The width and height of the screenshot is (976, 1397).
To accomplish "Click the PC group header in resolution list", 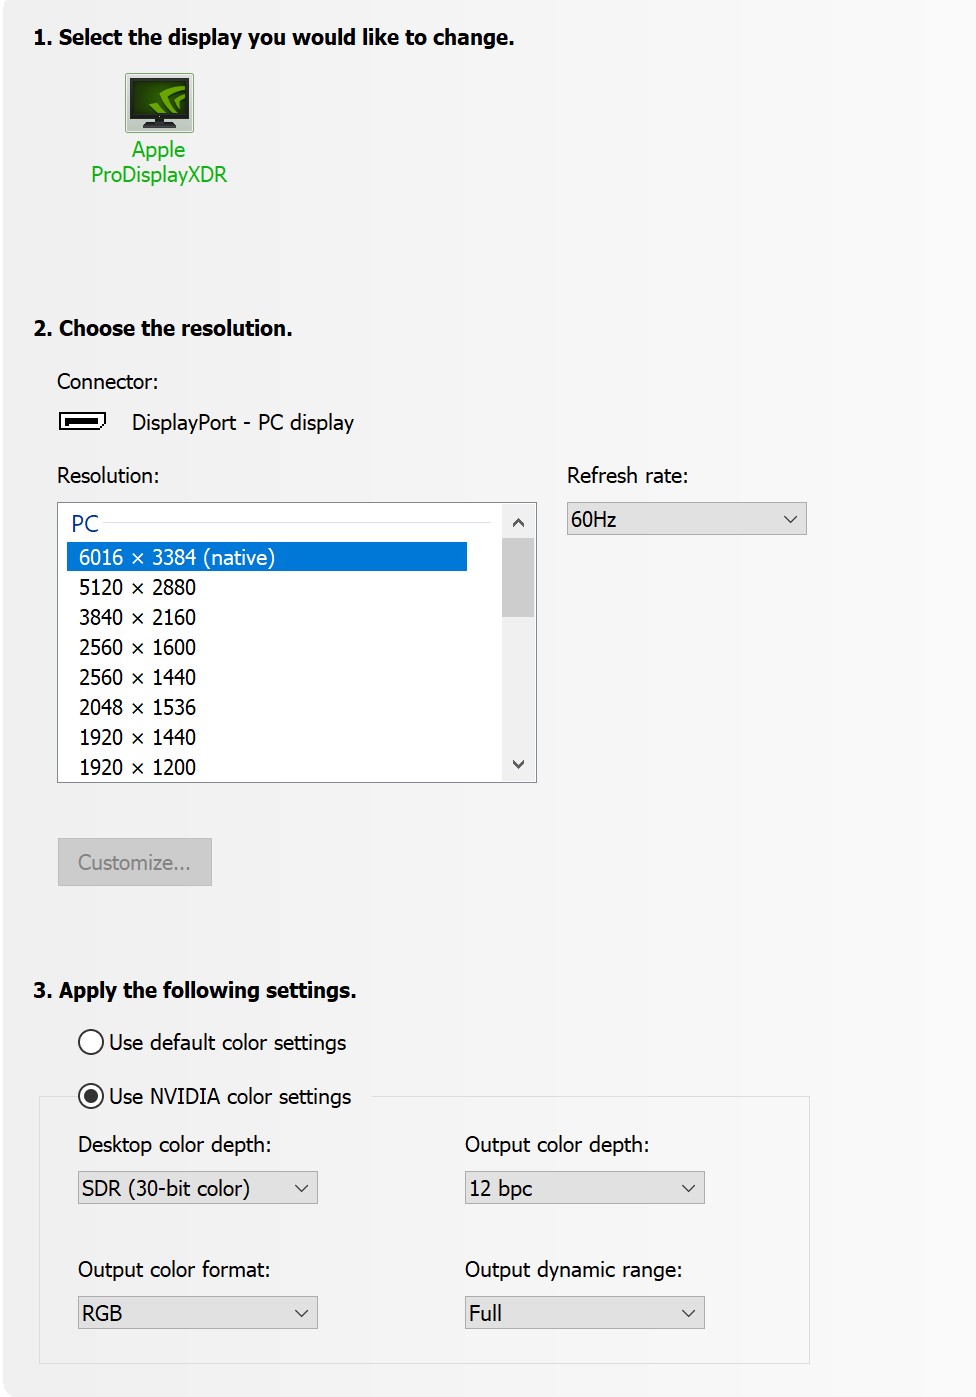I will coord(85,523).
